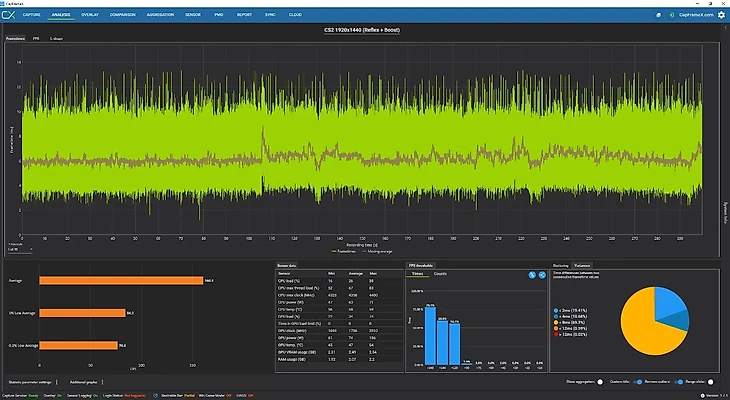Viewport: 730px width, 400px height.
Task: Select the Counts view in FPS thresholds
Action: click(x=441, y=273)
